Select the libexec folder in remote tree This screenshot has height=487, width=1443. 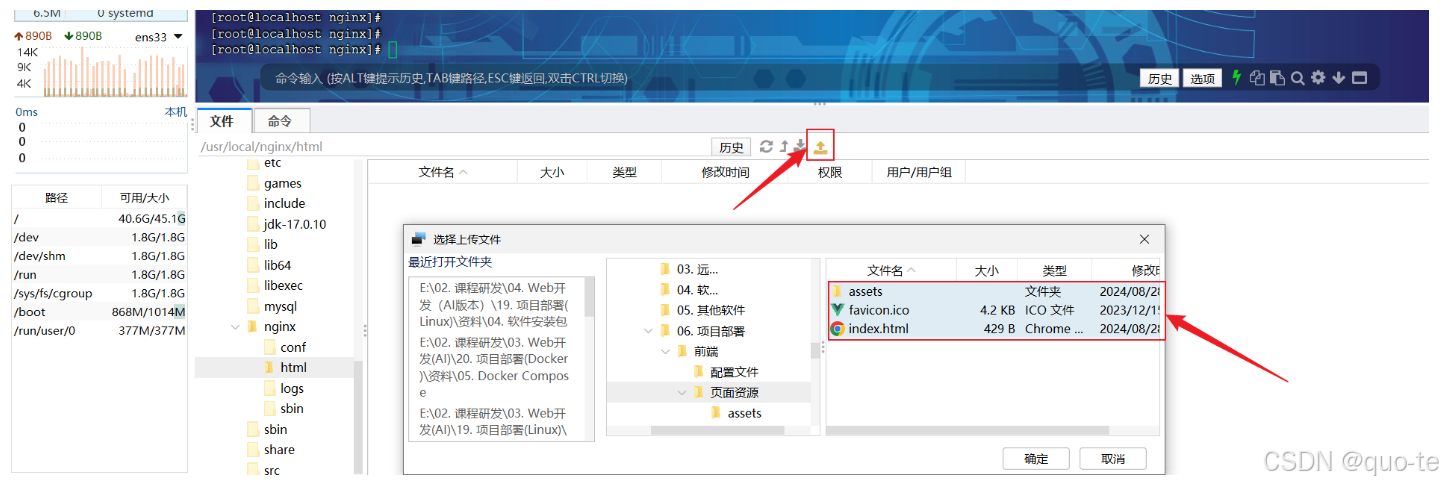(284, 285)
